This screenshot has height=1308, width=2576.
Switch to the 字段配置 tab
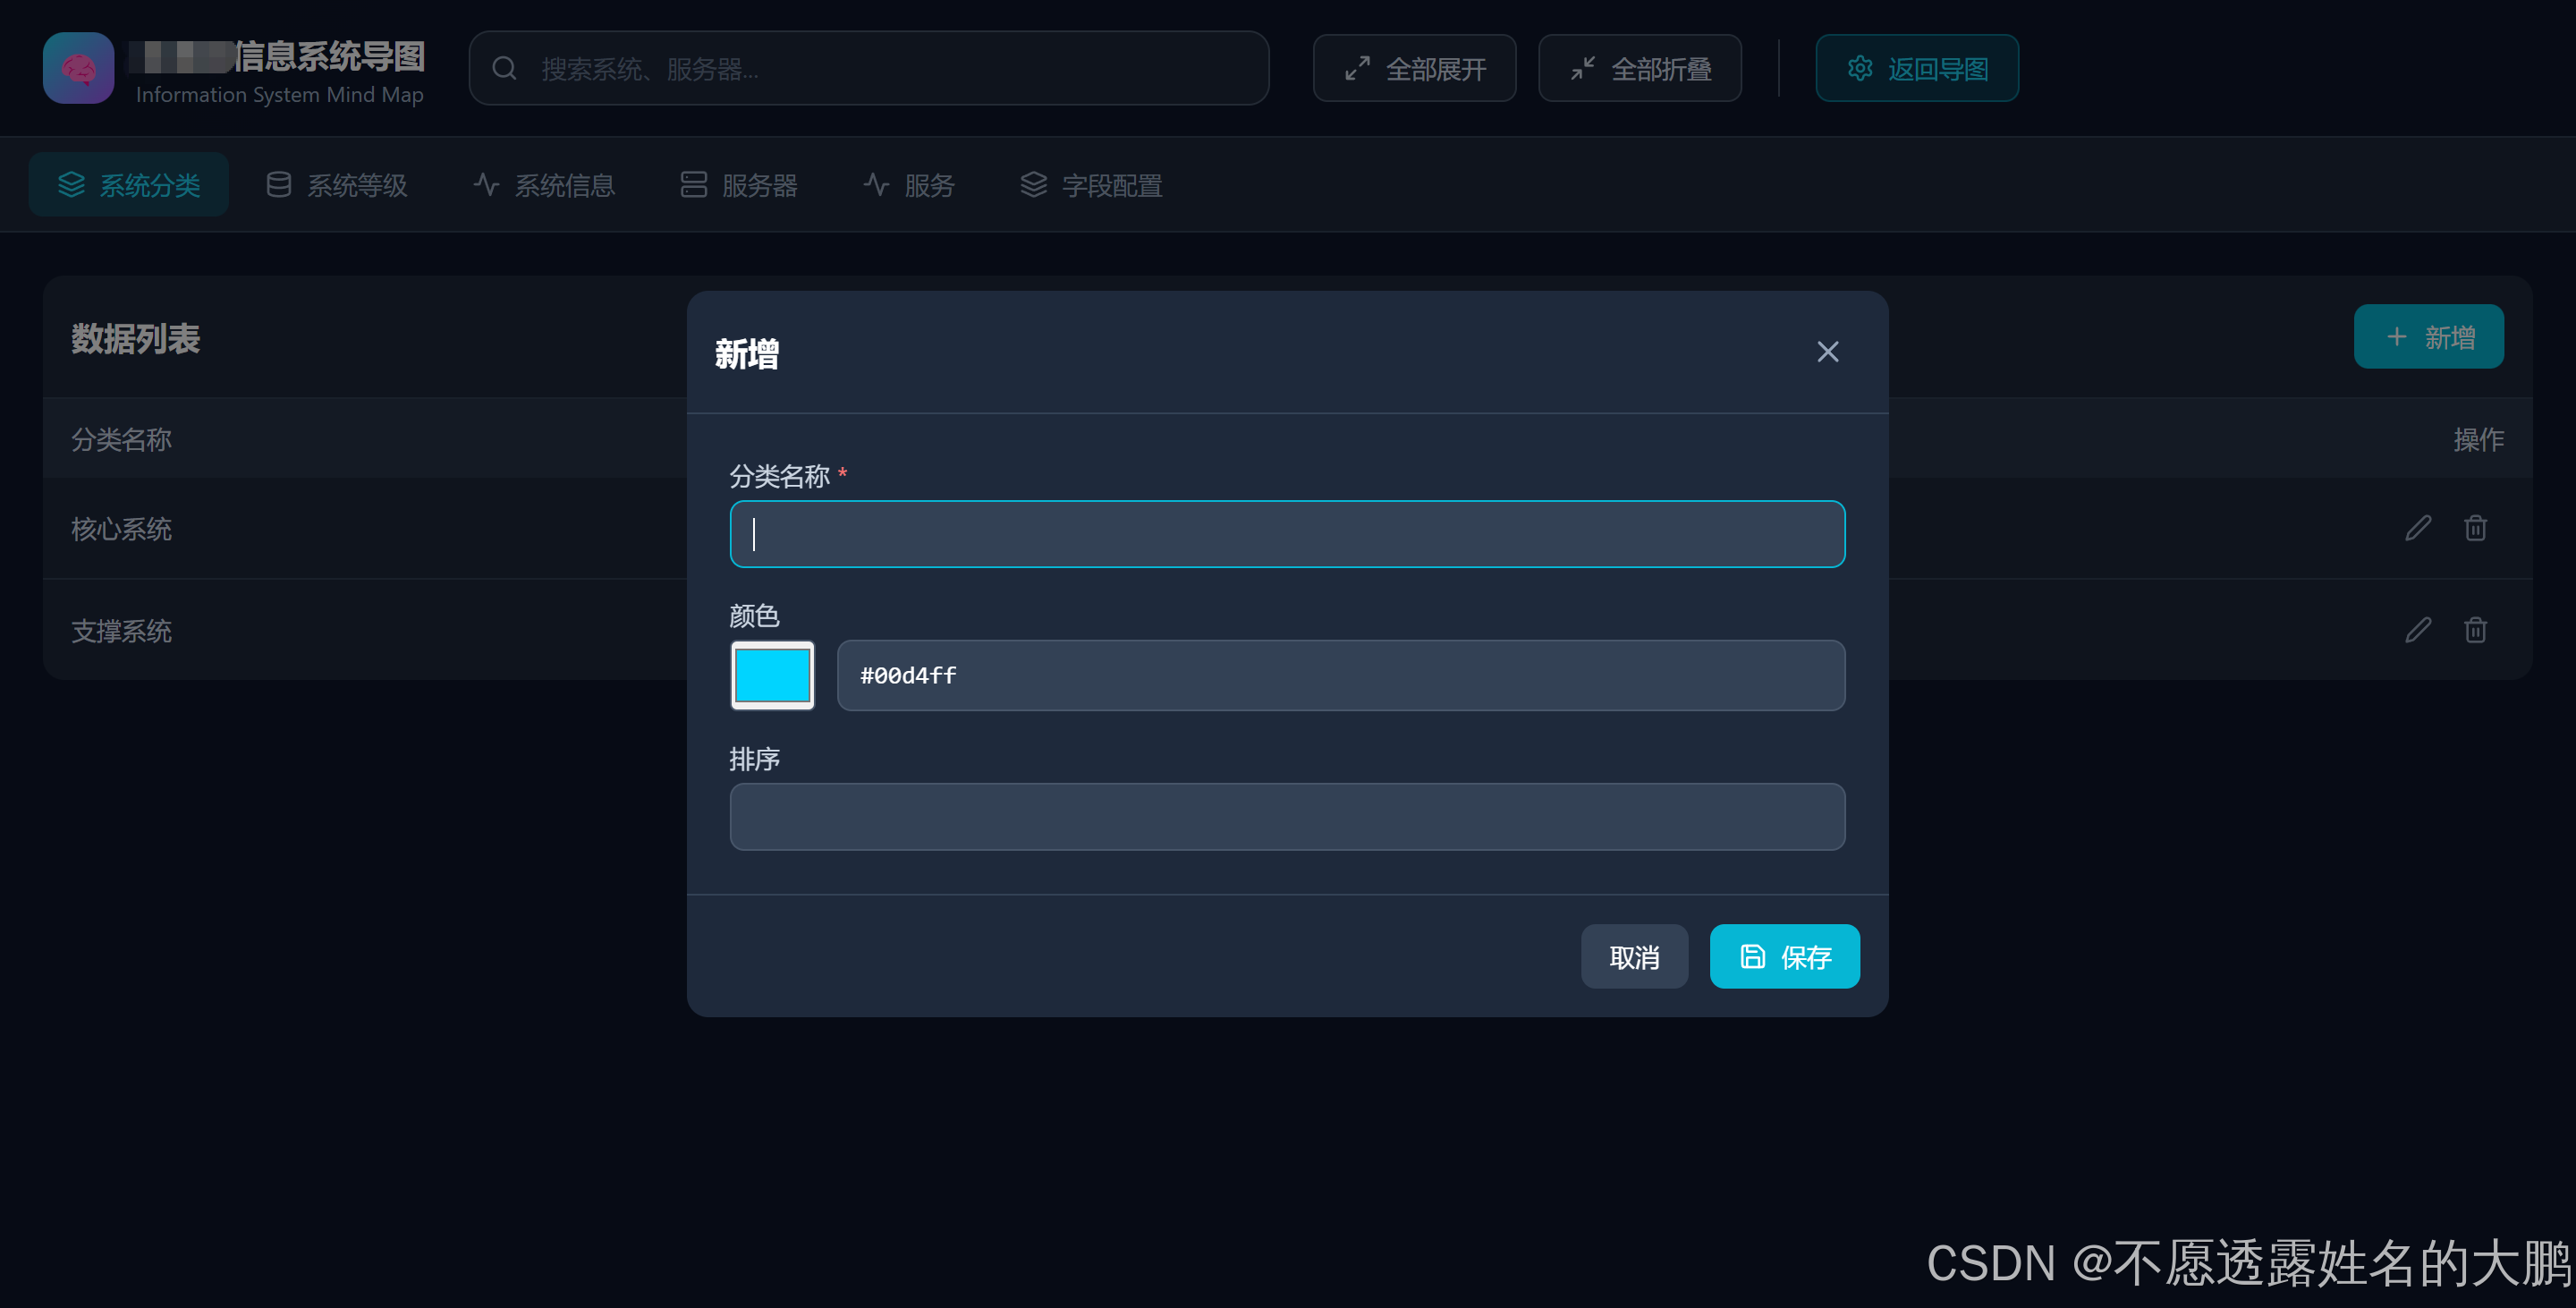pyautogui.click(x=1091, y=185)
